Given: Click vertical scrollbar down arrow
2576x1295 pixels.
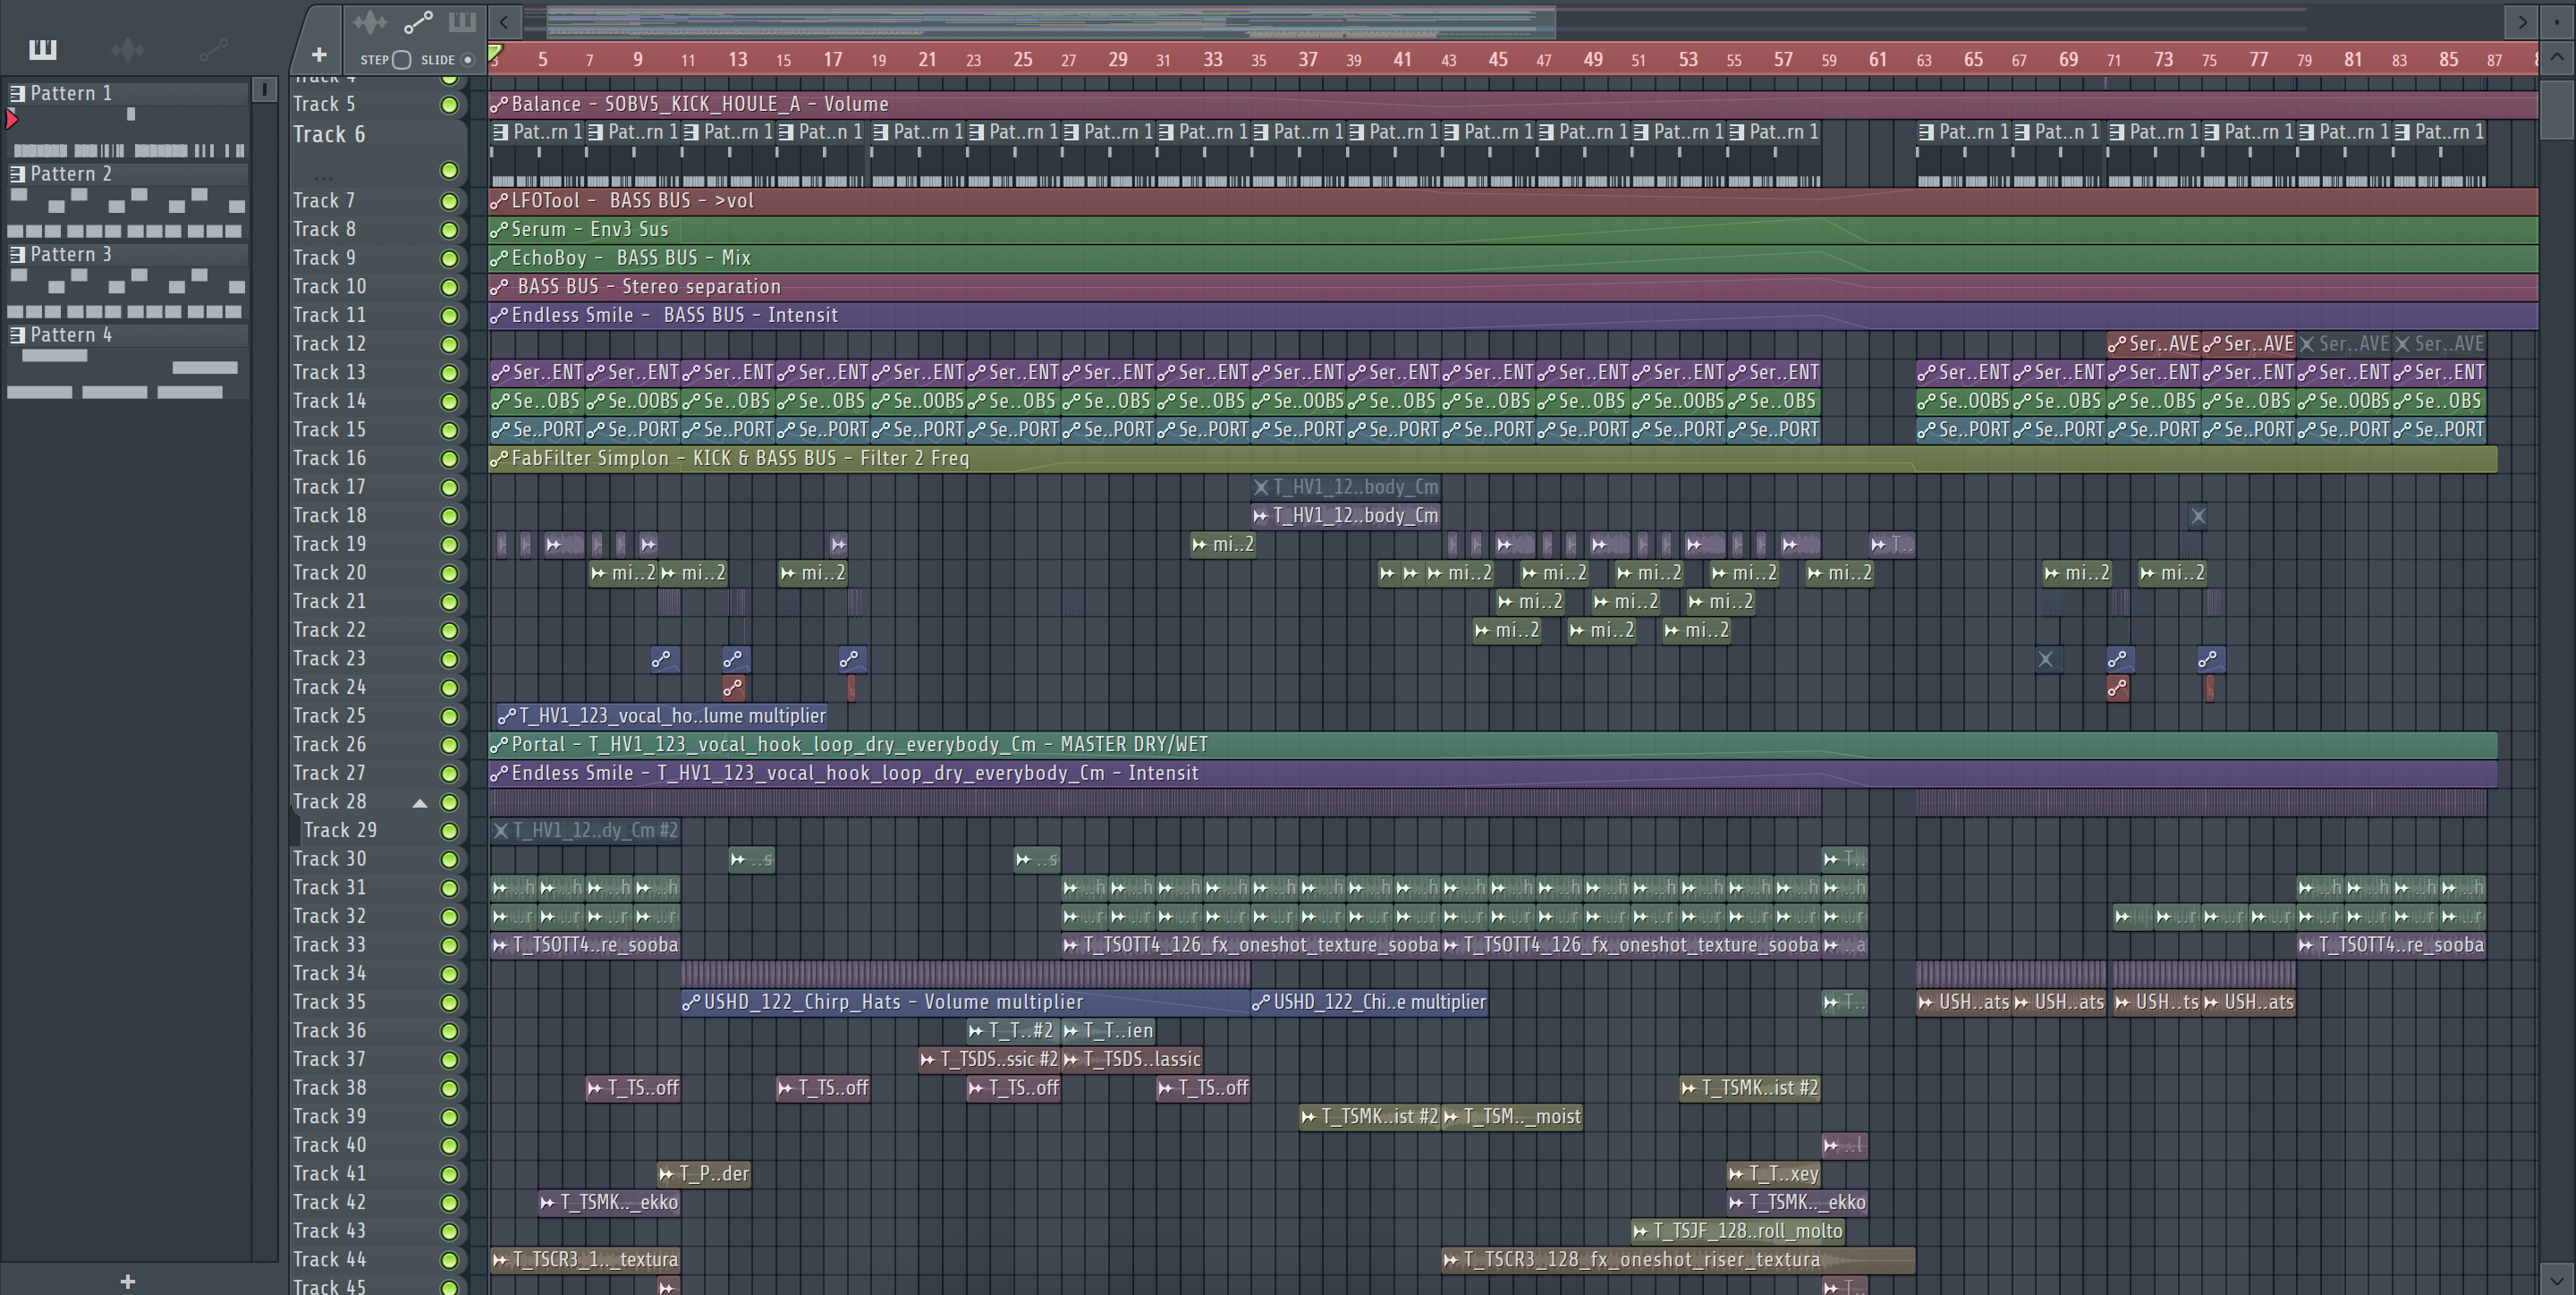Looking at the screenshot, I should coord(2556,1279).
